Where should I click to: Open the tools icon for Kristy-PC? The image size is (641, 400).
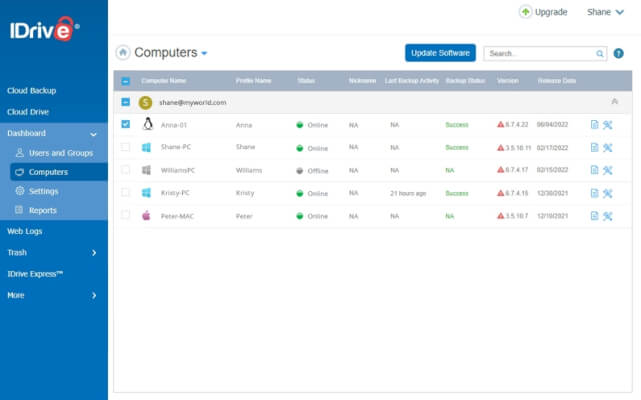pos(607,193)
